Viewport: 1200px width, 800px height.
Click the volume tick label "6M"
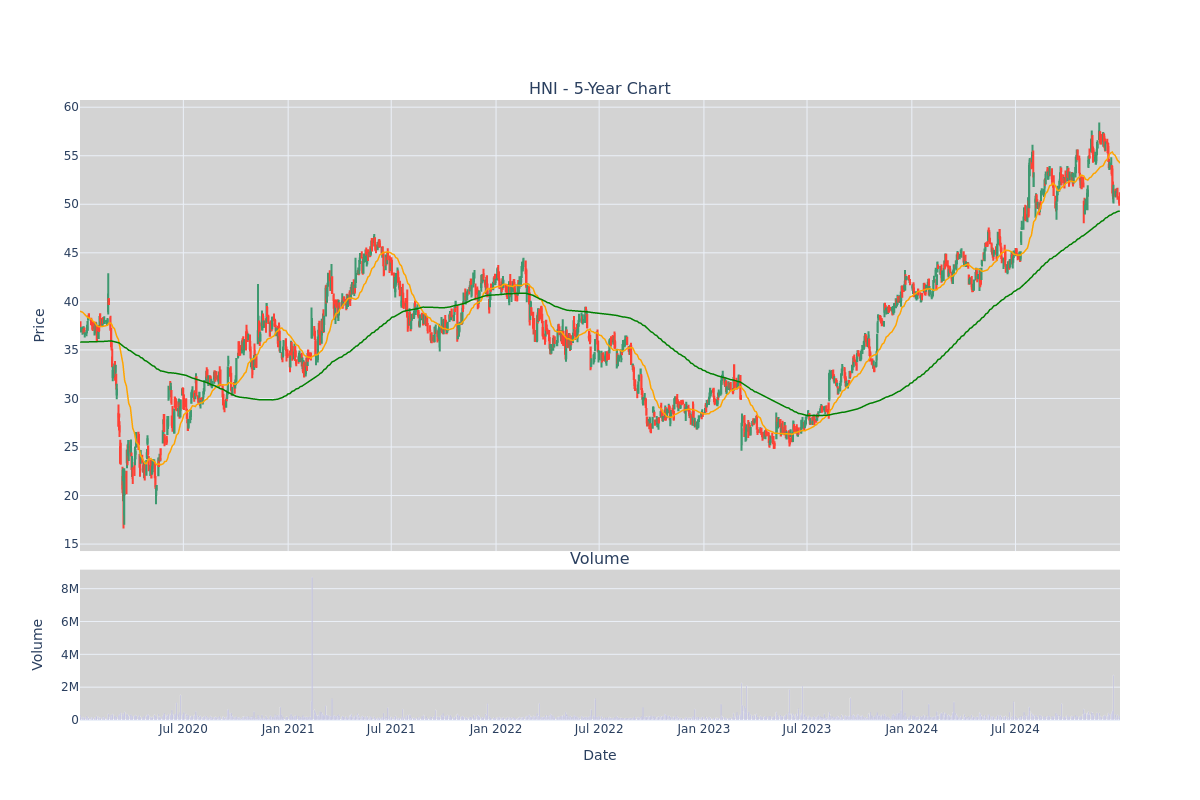tap(70, 622)
